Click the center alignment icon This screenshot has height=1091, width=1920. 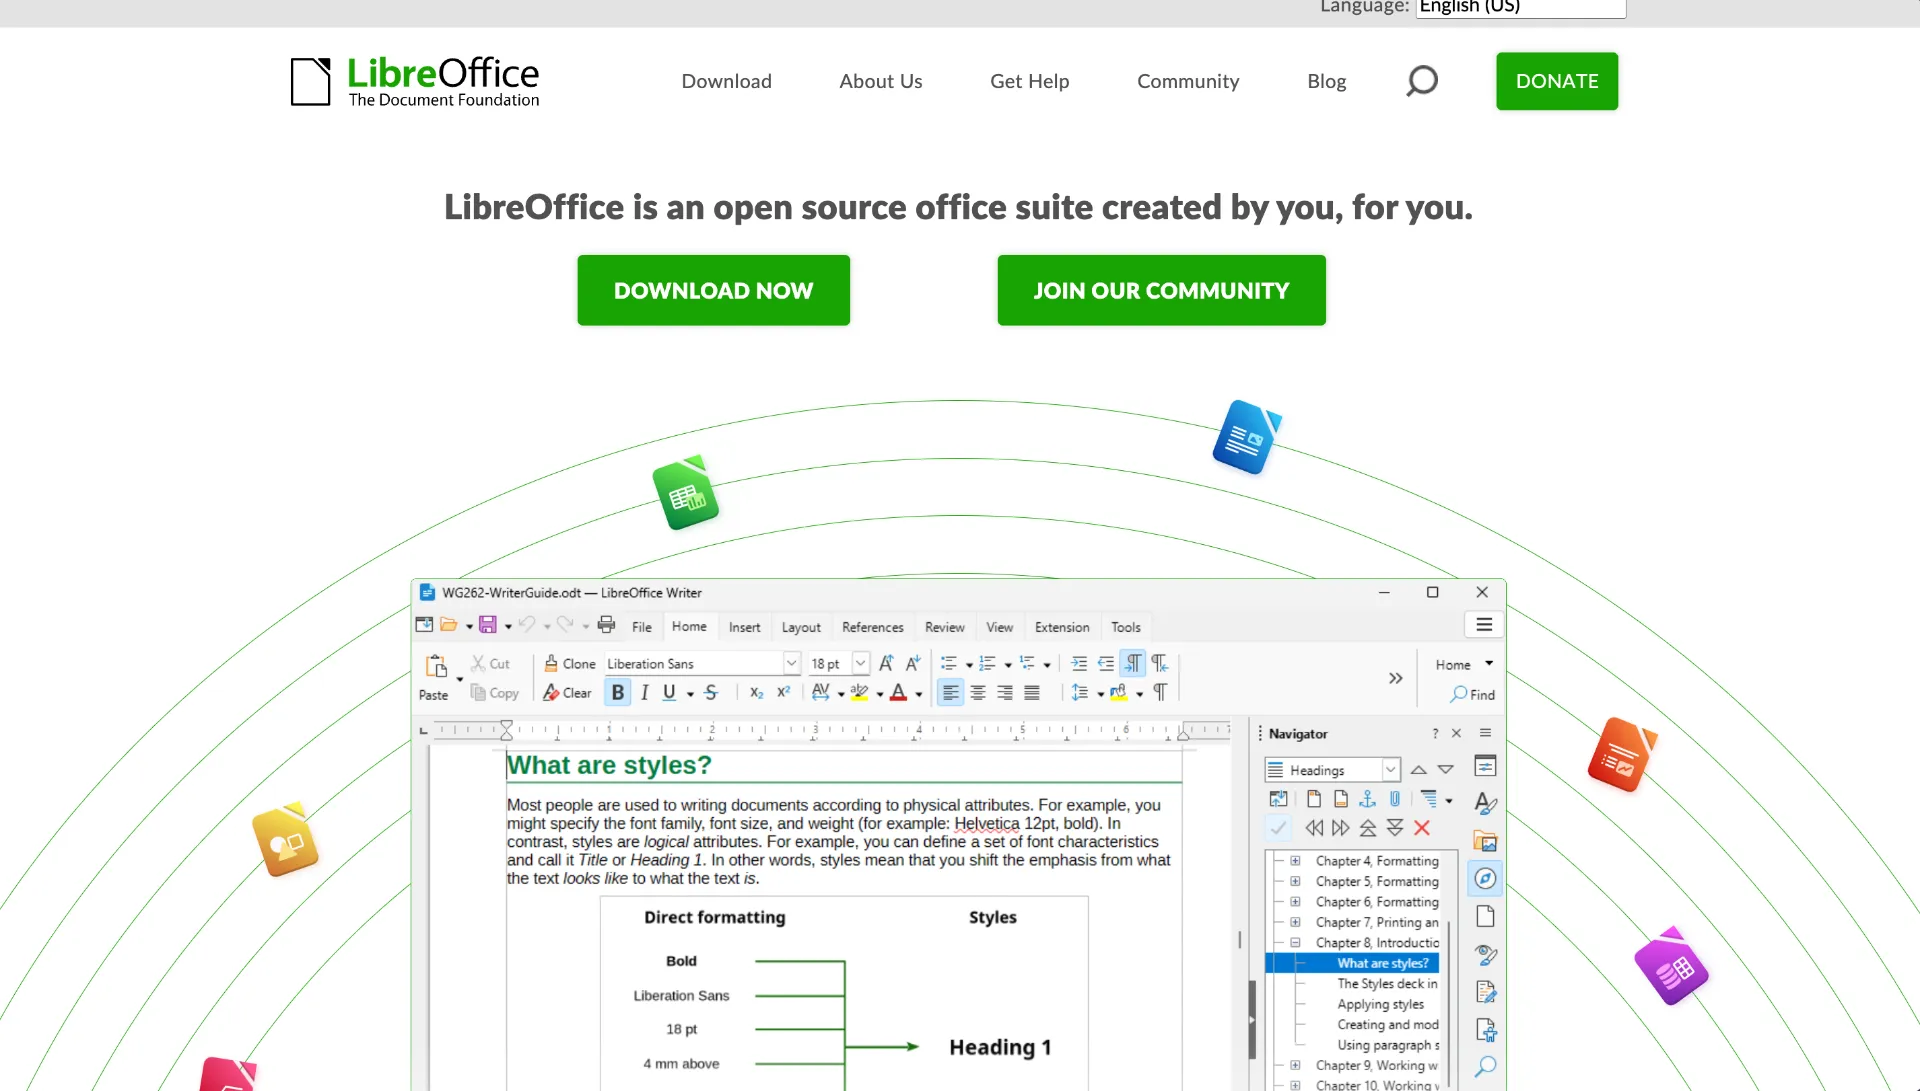pyautogui.click(x=978, y=692)
